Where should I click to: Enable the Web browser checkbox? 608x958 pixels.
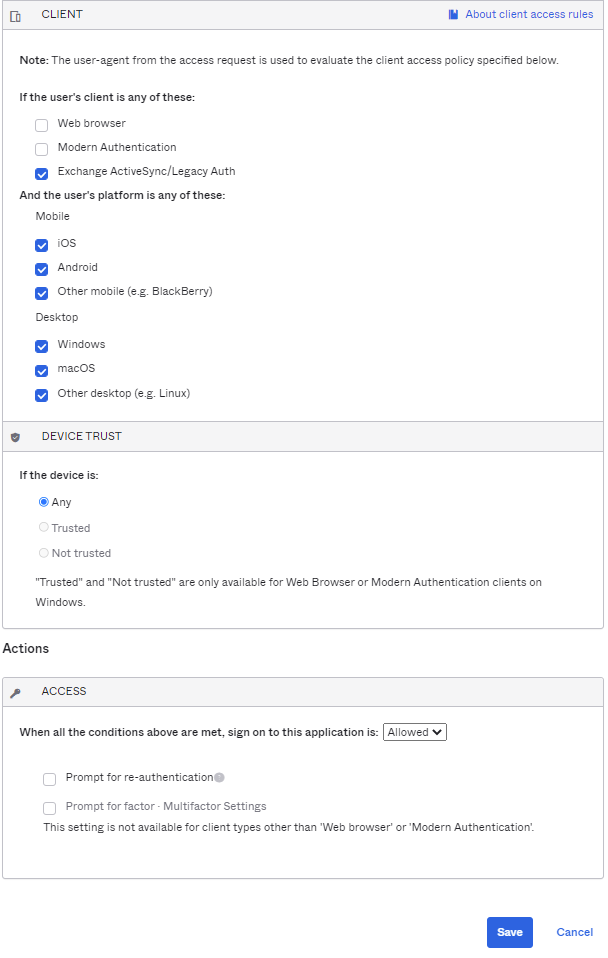coord(42,125)
